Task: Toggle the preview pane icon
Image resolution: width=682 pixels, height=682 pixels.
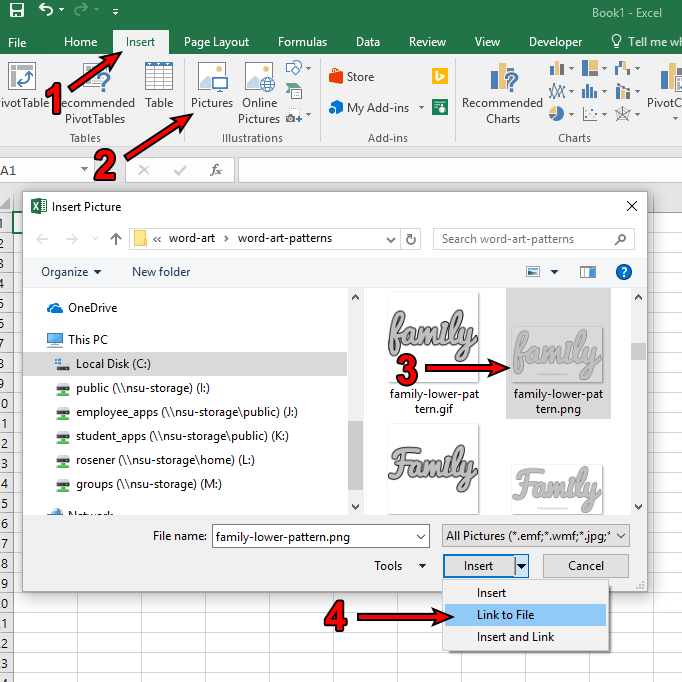Action: click(x=588, y=272)
